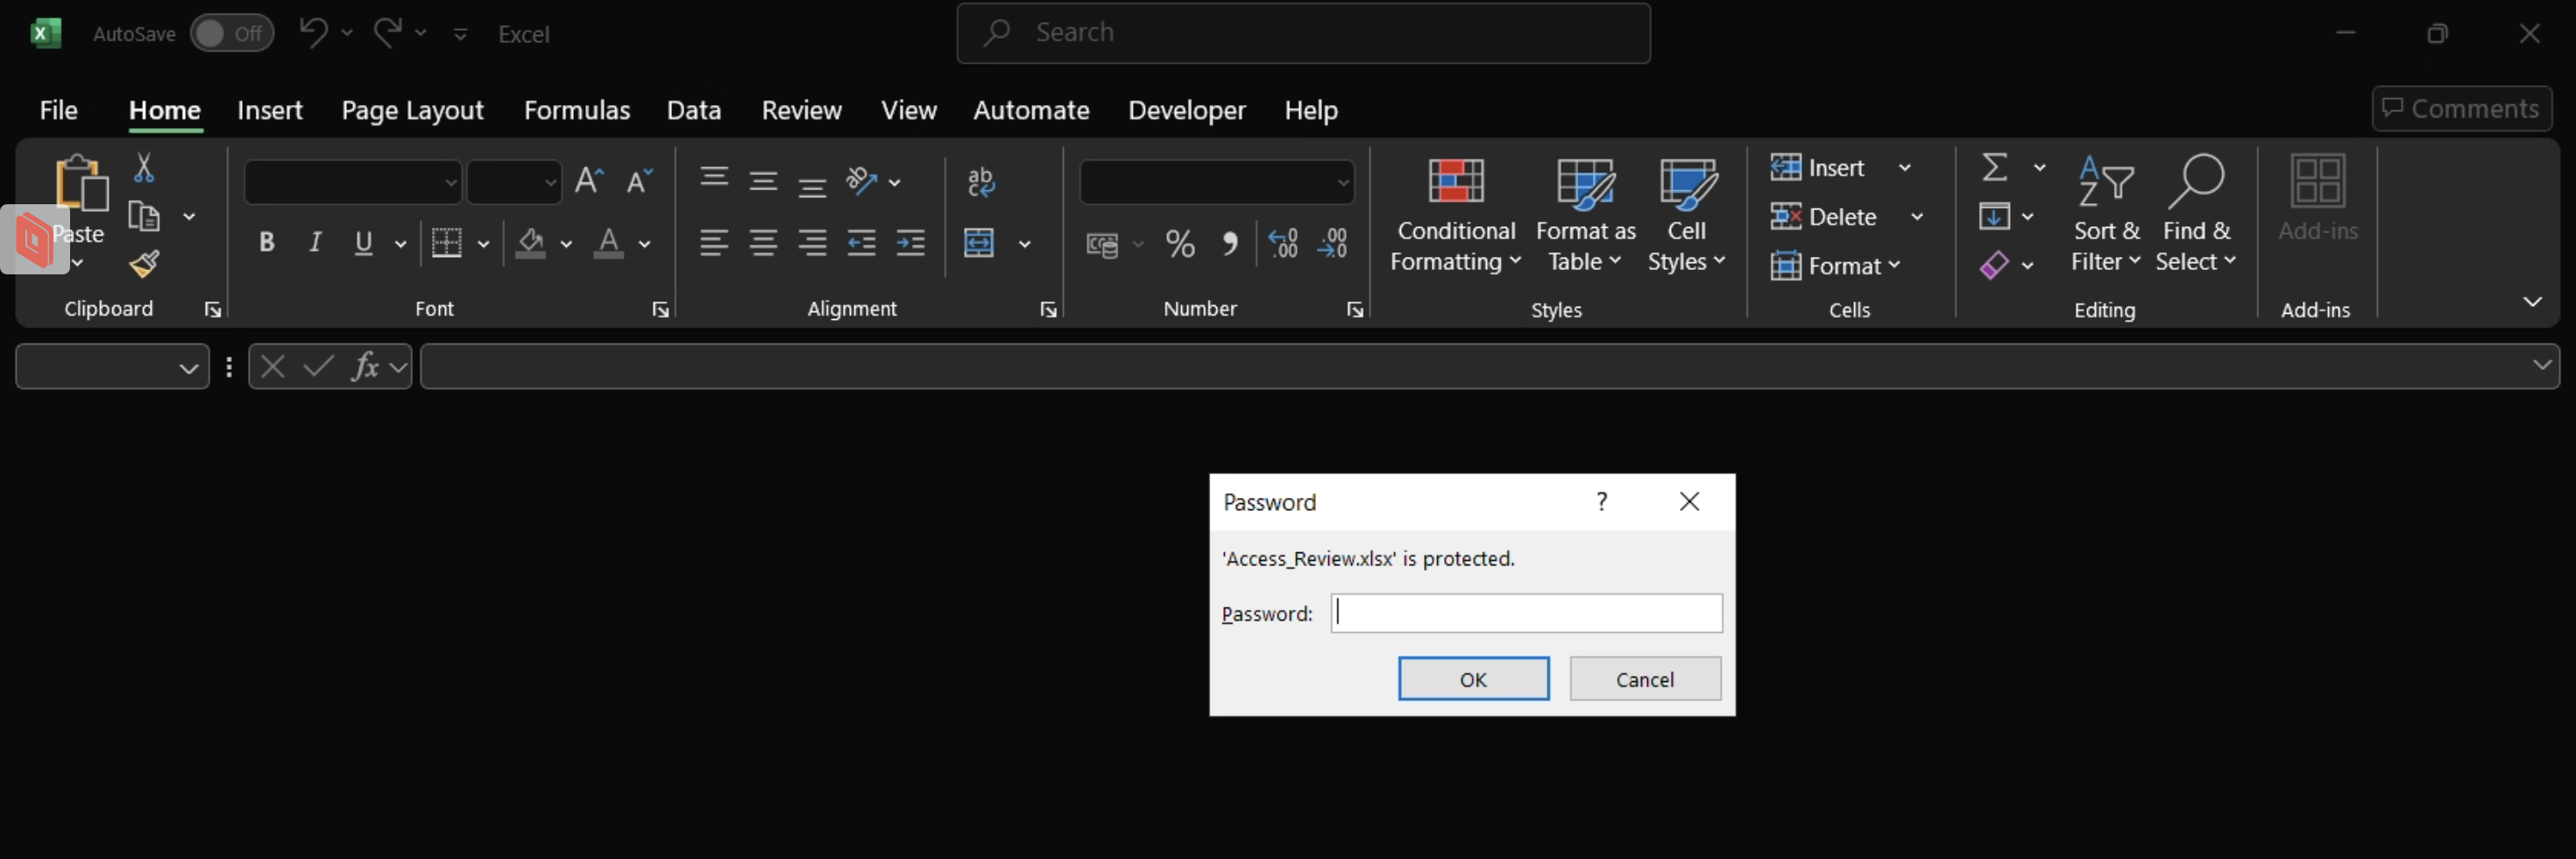Collapse the ribbon with the chevron
The width and height of the screenshot is (2576, 859).
click(2531, 301)
